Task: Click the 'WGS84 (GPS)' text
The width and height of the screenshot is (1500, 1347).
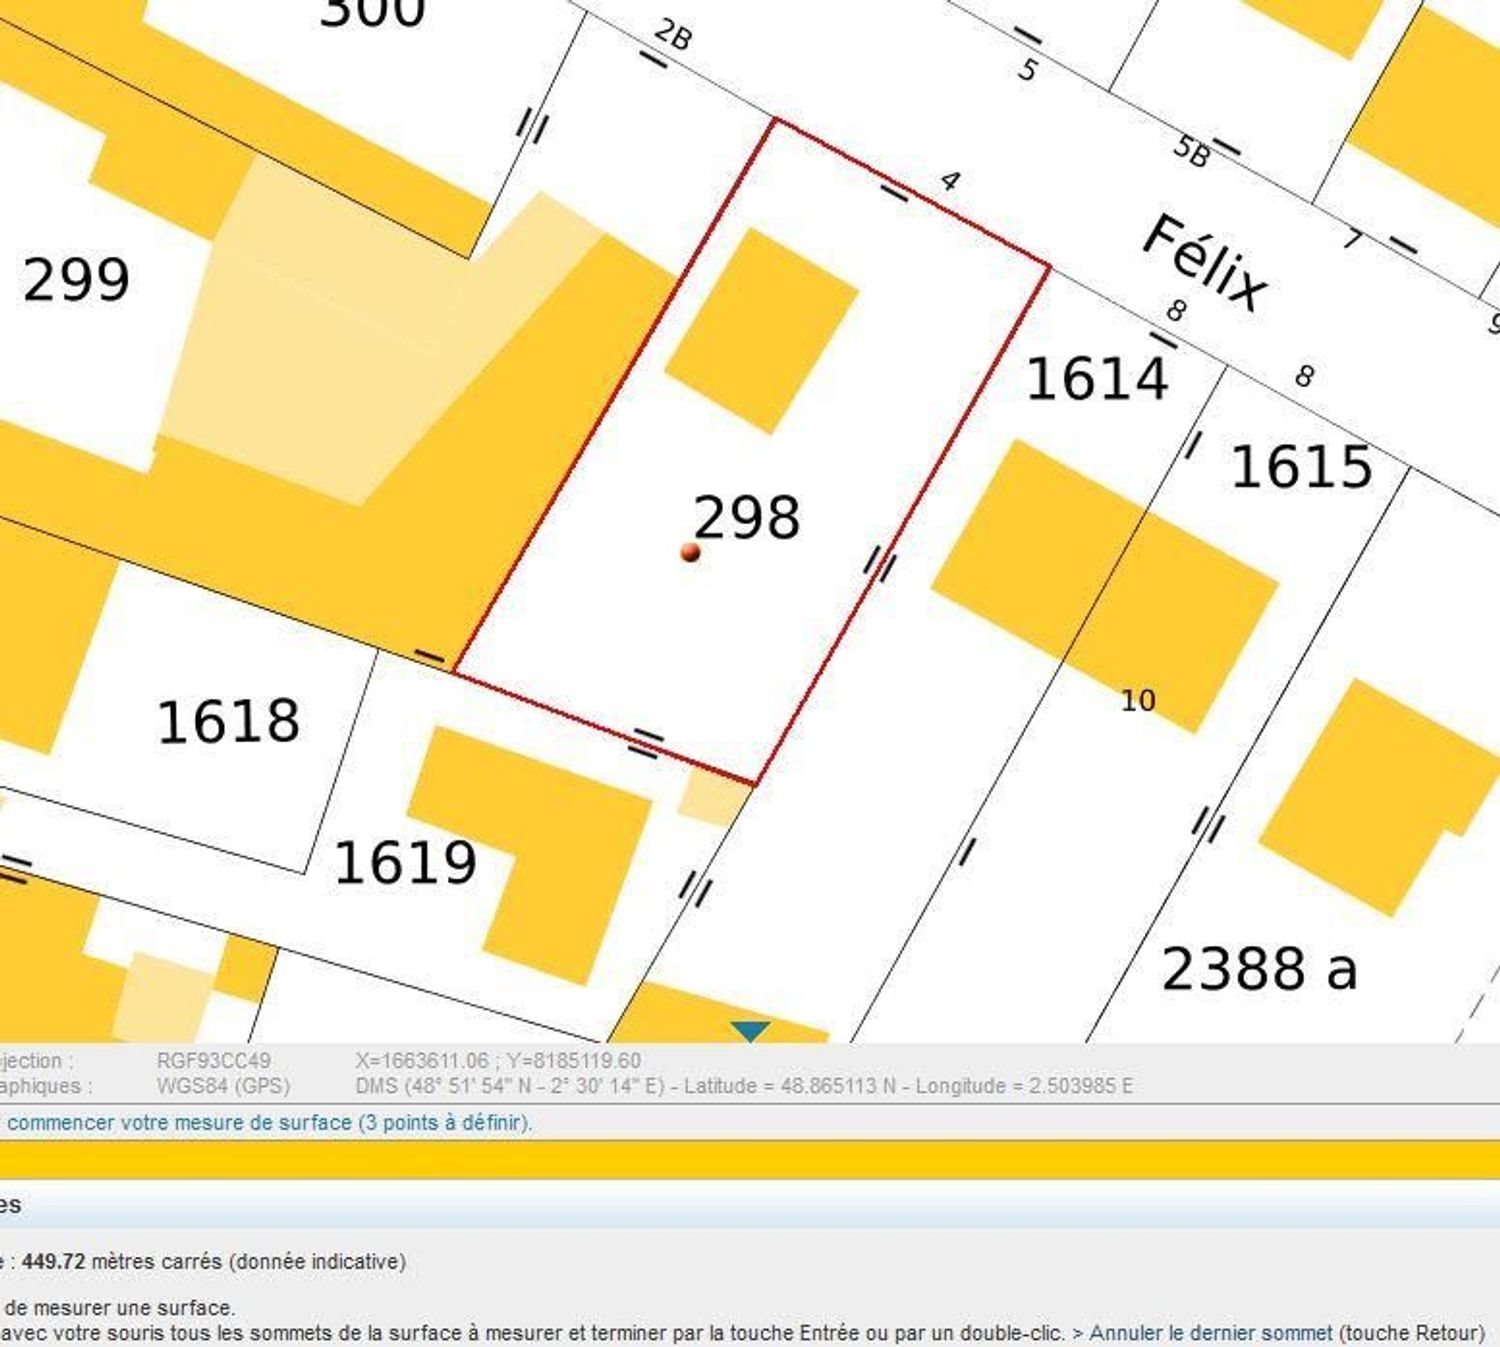Action: [x=223, y=1086]
